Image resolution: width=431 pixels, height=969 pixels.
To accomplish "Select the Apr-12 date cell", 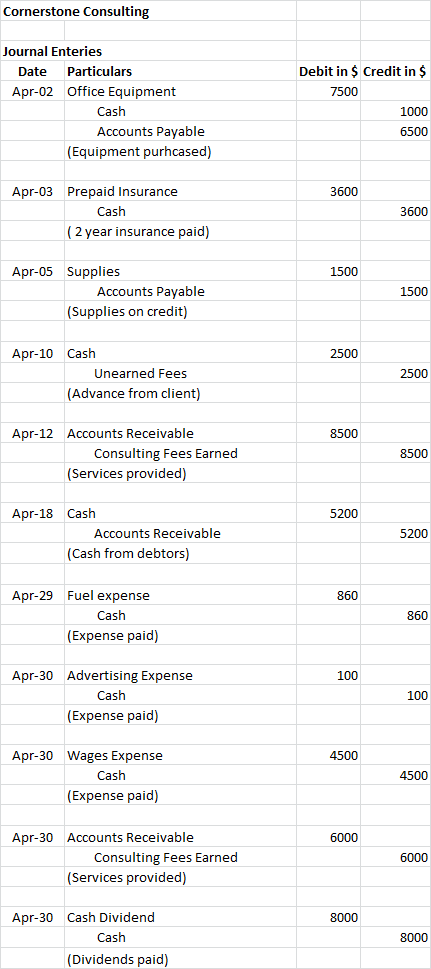I will [33, 434].
